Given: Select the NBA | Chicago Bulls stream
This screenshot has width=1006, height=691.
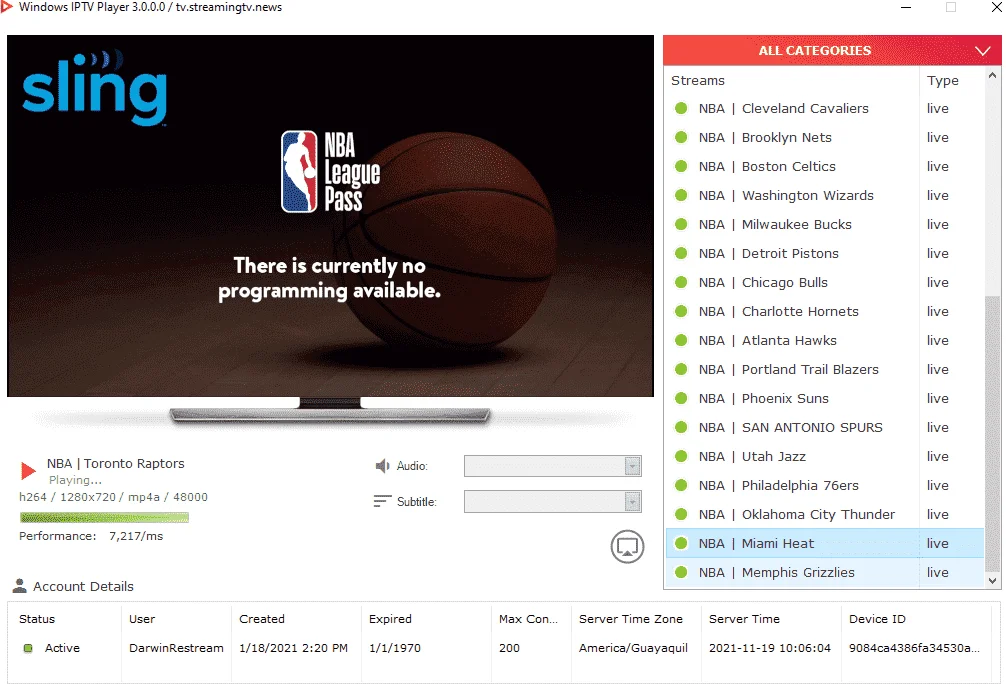Looking at the screenshot, I should (824, 282).
